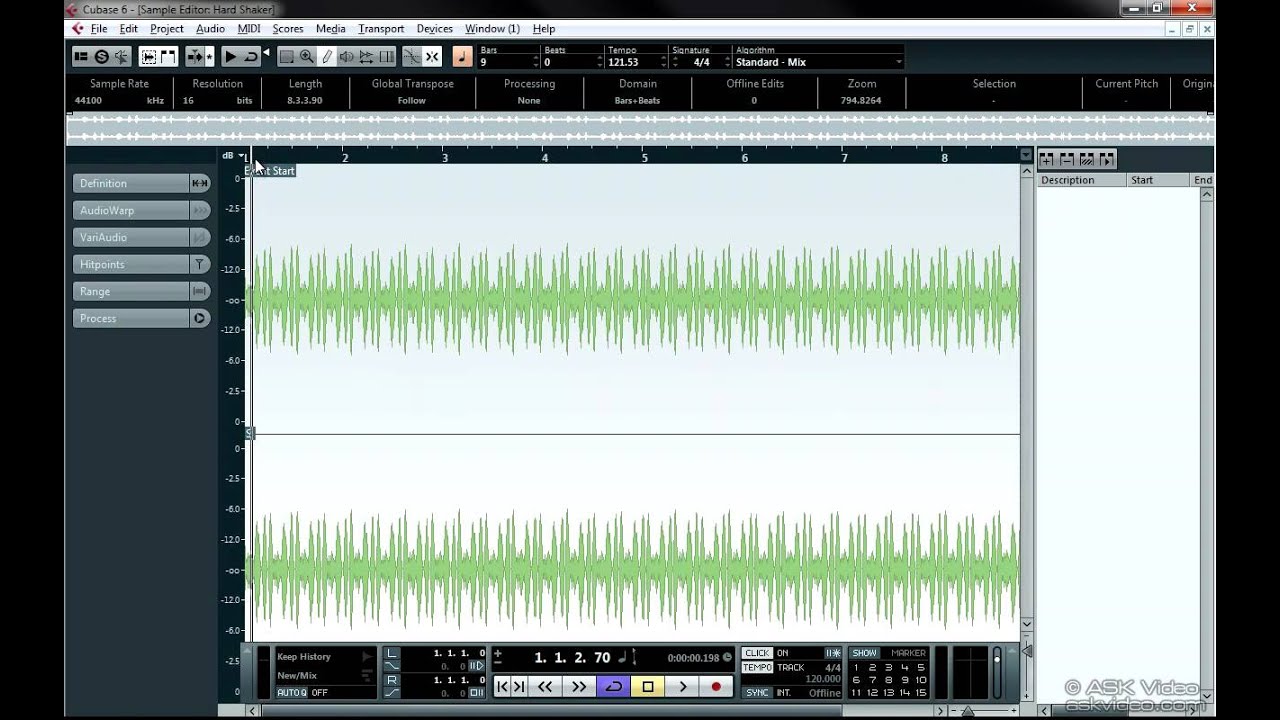Click the Stop button in transport
Screen dimensions: 1280x720
647,686
